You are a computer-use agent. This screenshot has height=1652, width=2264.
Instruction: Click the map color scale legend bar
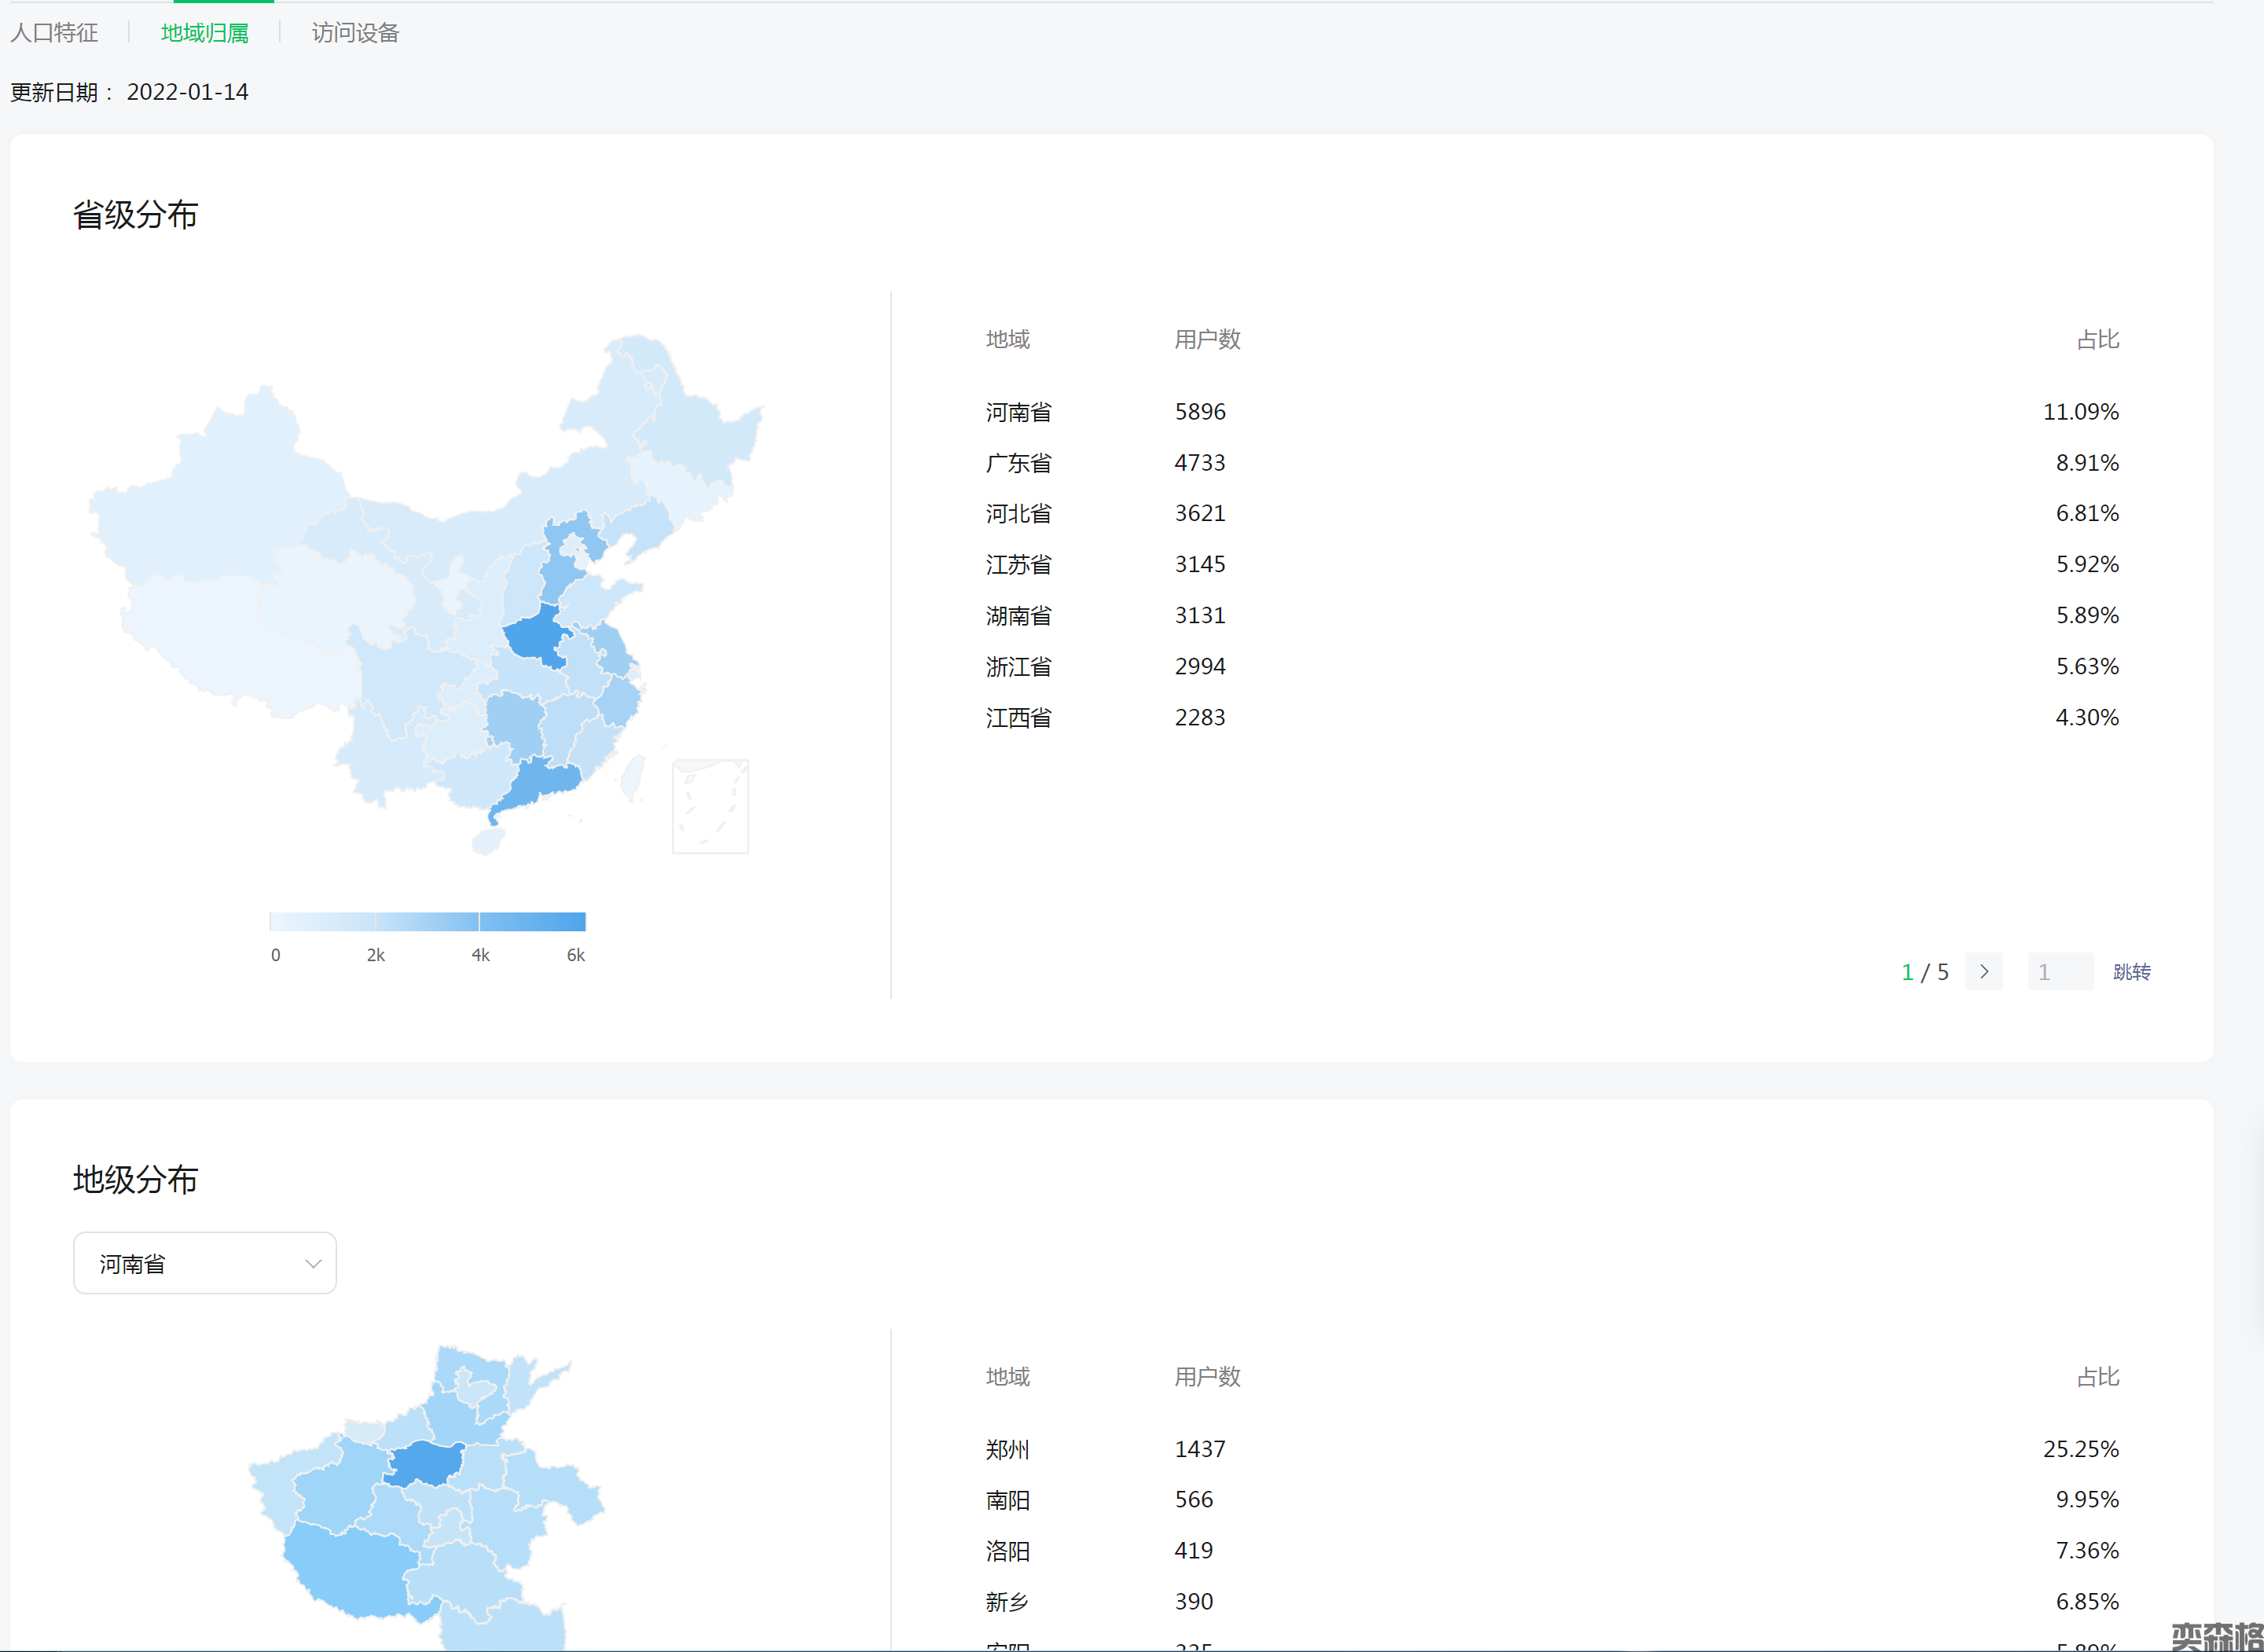point(427,921)
